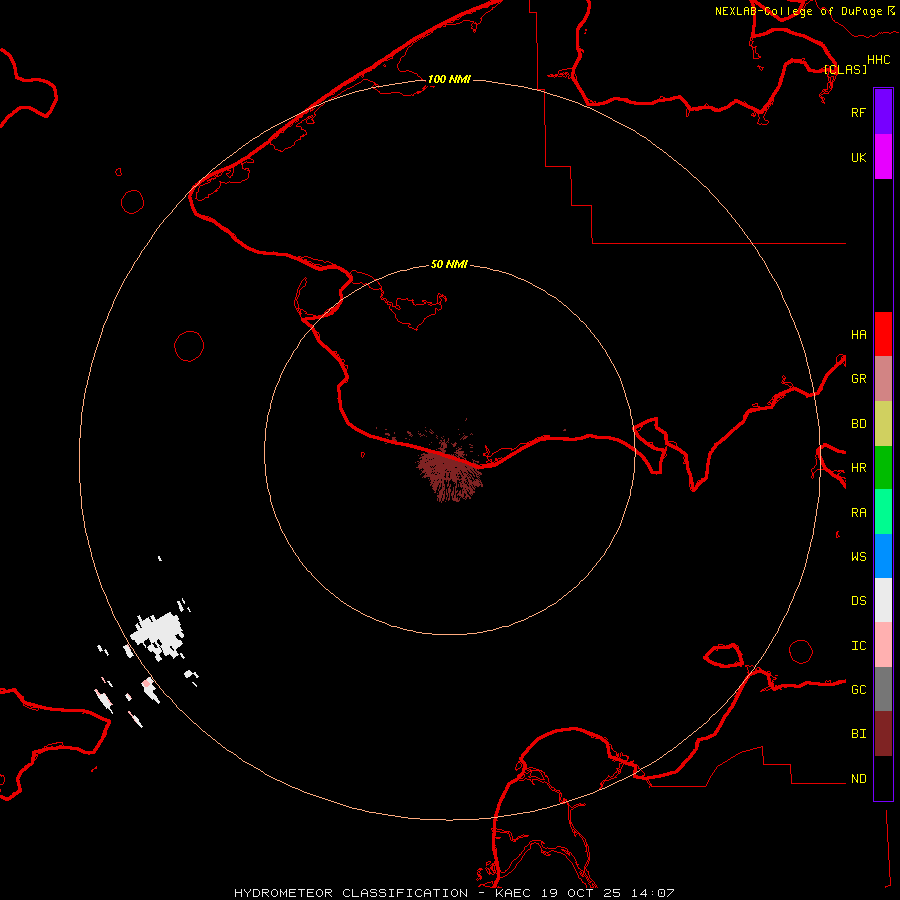Click the HA red legend swatch
The image size is (900, 900).
pyautogui.click(x=883, y=334)
